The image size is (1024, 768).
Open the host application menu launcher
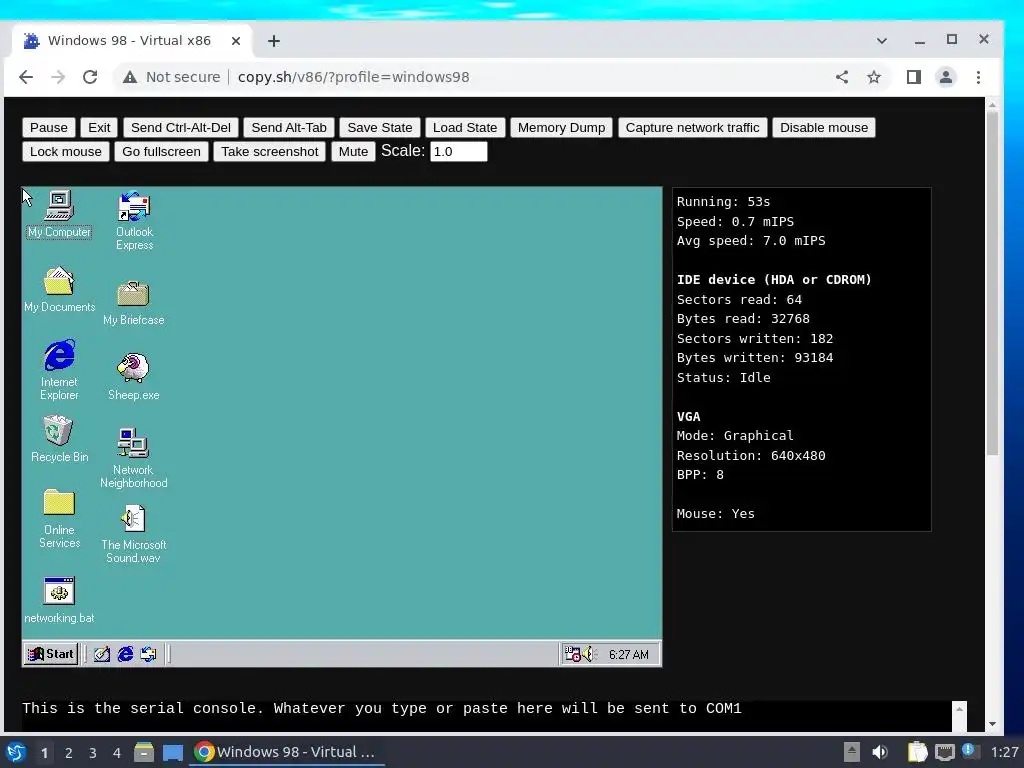(x=16, y=752)
